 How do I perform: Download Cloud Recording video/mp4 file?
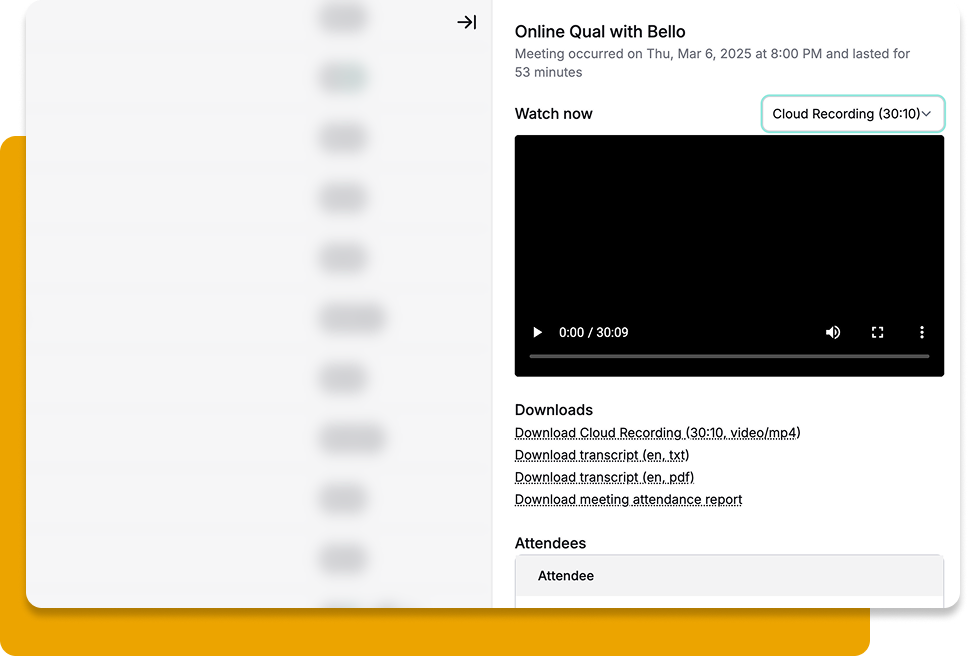tap(657, 433)
